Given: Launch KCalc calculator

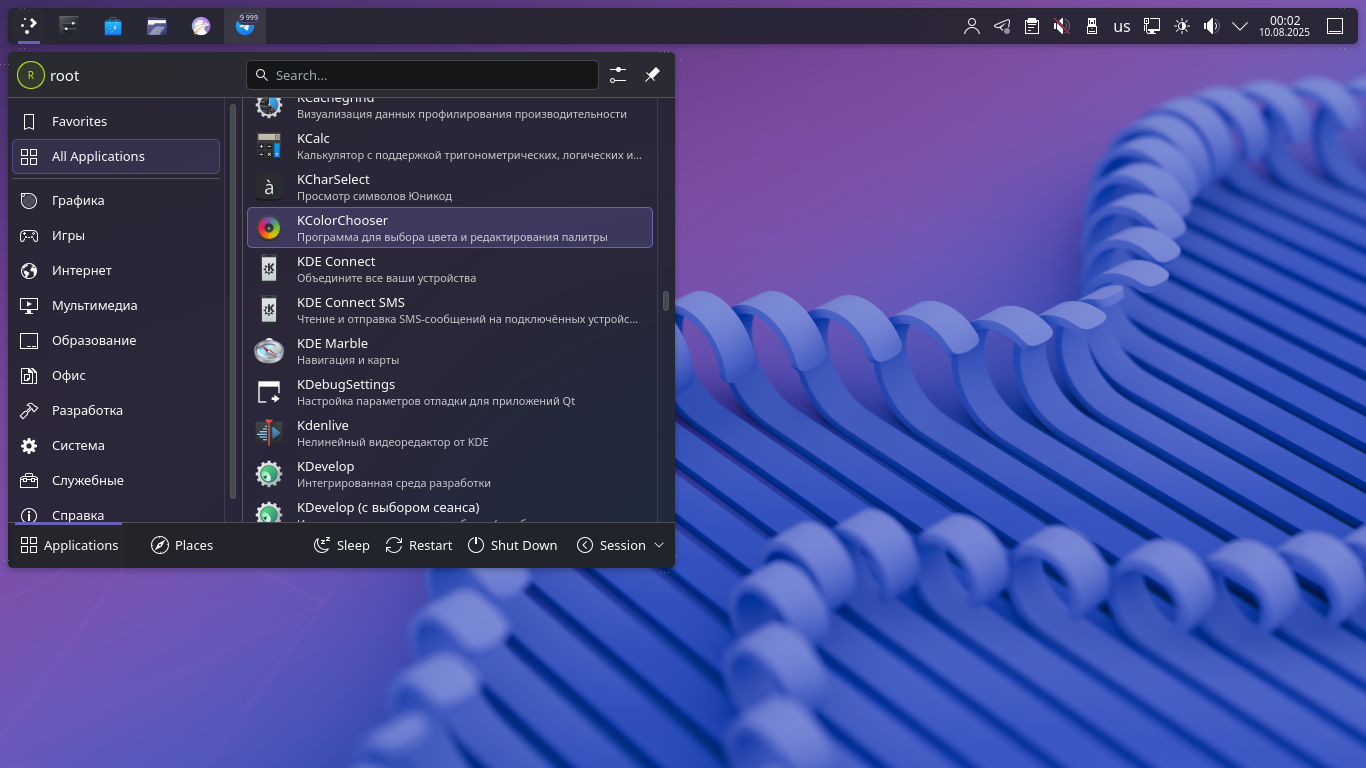Looking at the screenshot, I should click(450, 146).
